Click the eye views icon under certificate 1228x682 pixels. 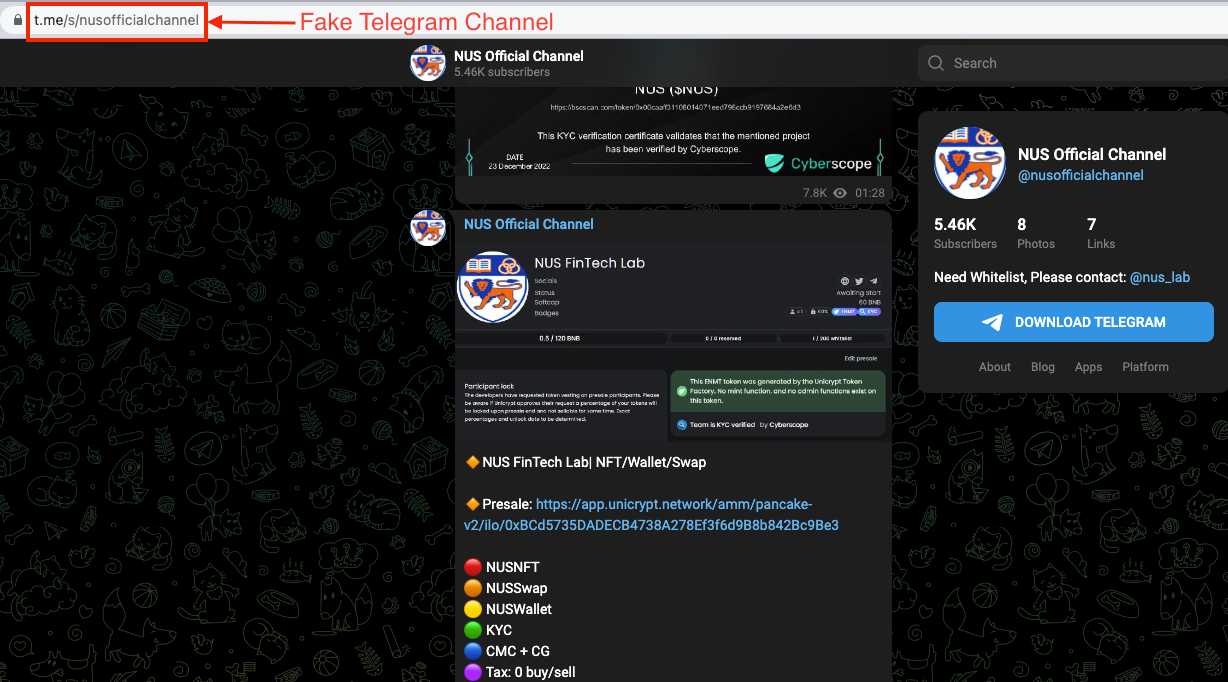[x=840, y=193]
